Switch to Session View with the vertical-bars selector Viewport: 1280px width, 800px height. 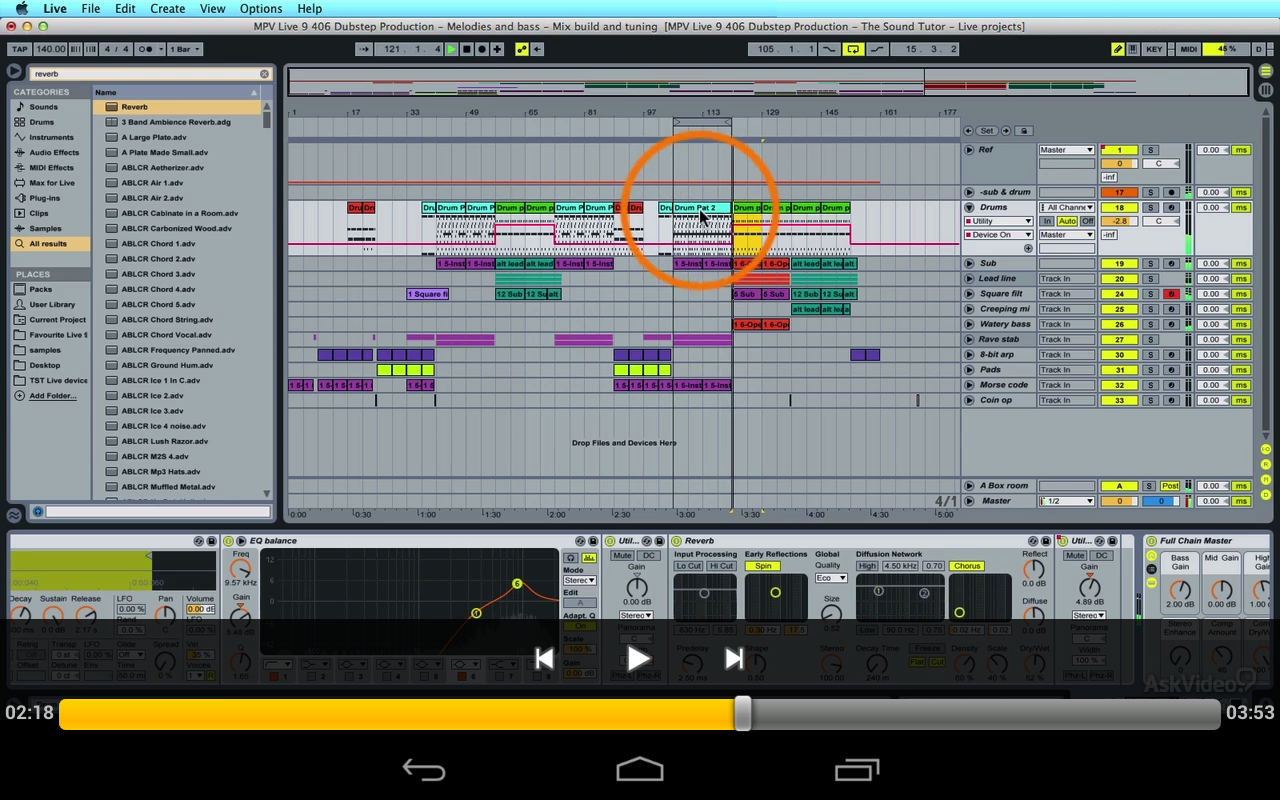pos(1266,89)
